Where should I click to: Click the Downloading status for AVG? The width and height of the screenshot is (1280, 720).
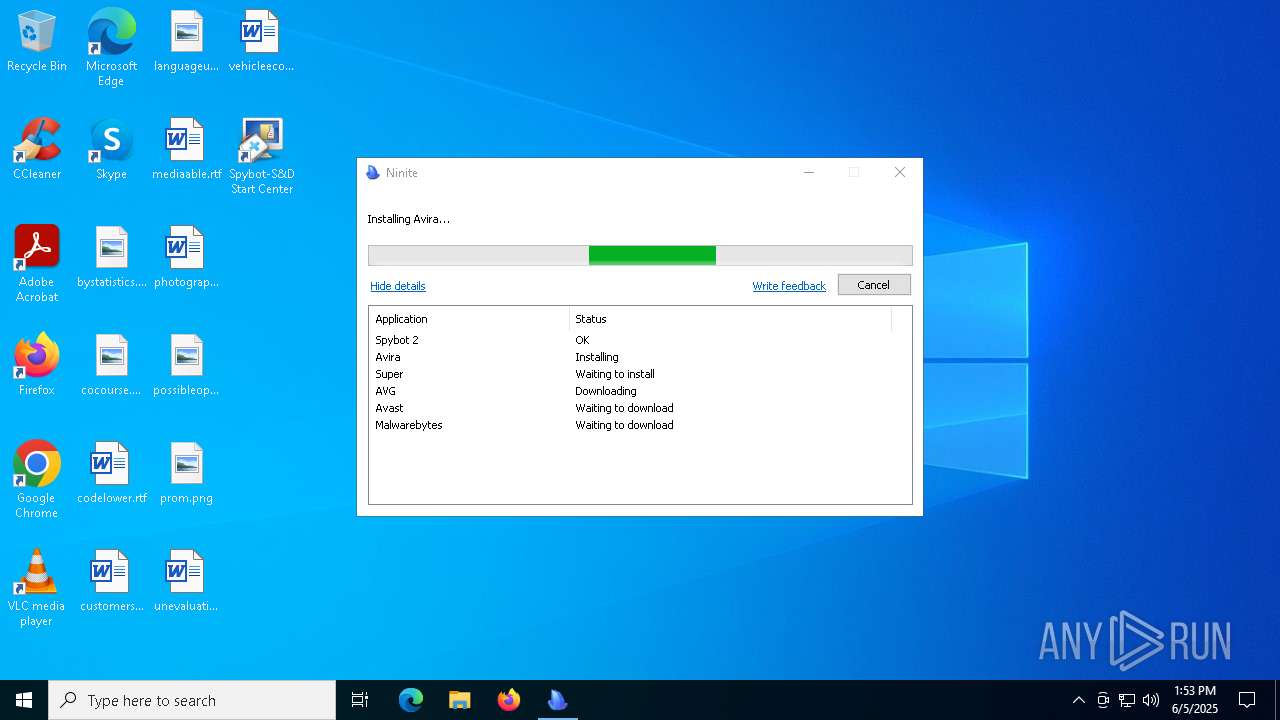pos(606,391)
